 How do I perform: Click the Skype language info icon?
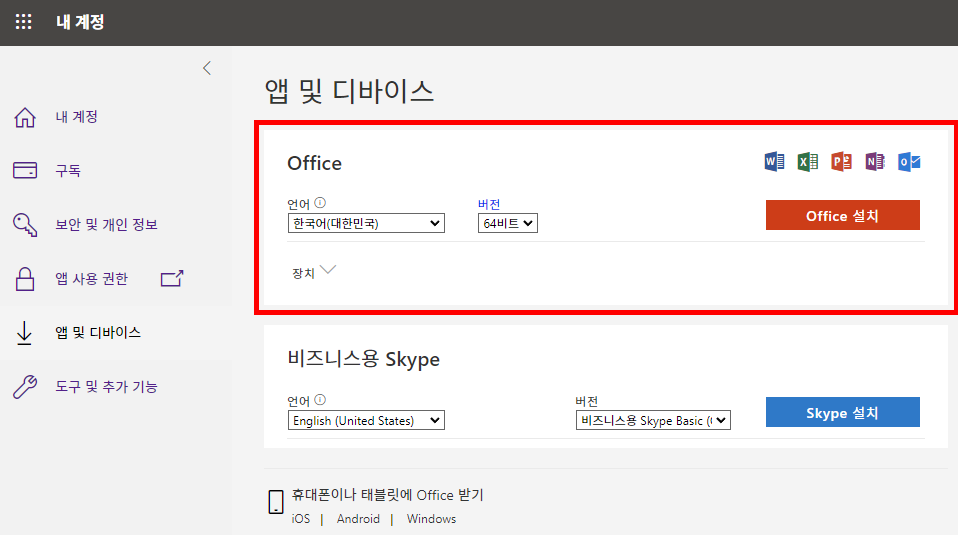(320, 400)
